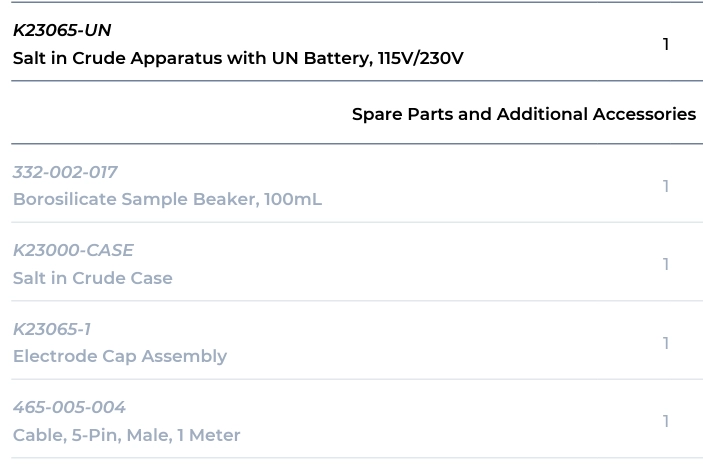Open part number K23065-1
Viewport: 703px width, 474px height.
click(x=52, y=329)
